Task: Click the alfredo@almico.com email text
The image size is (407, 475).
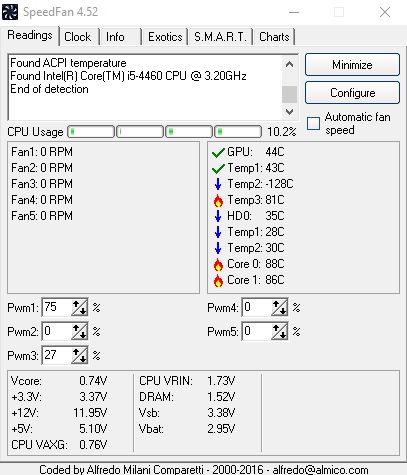Action: [x=320, y=470]
